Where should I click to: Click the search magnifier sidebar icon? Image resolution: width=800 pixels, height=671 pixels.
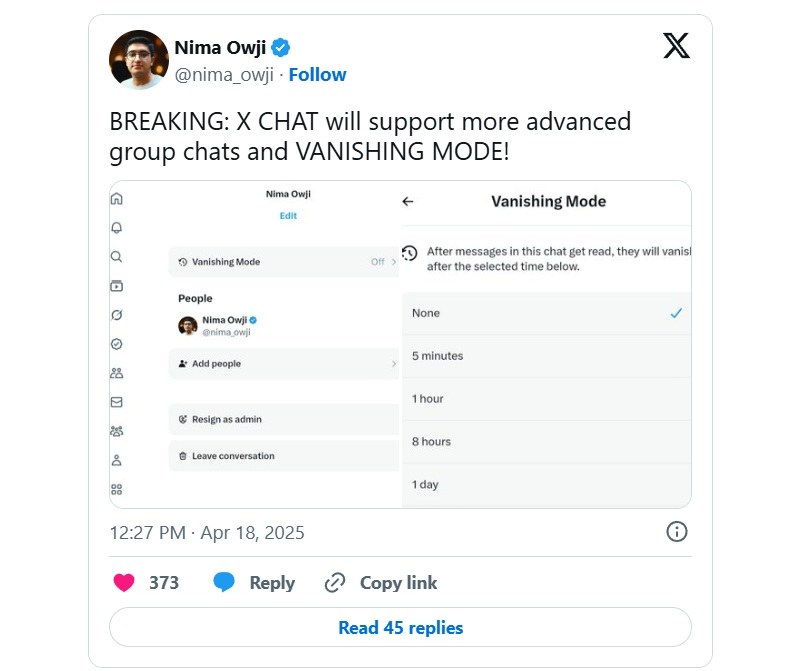point(117,257)
